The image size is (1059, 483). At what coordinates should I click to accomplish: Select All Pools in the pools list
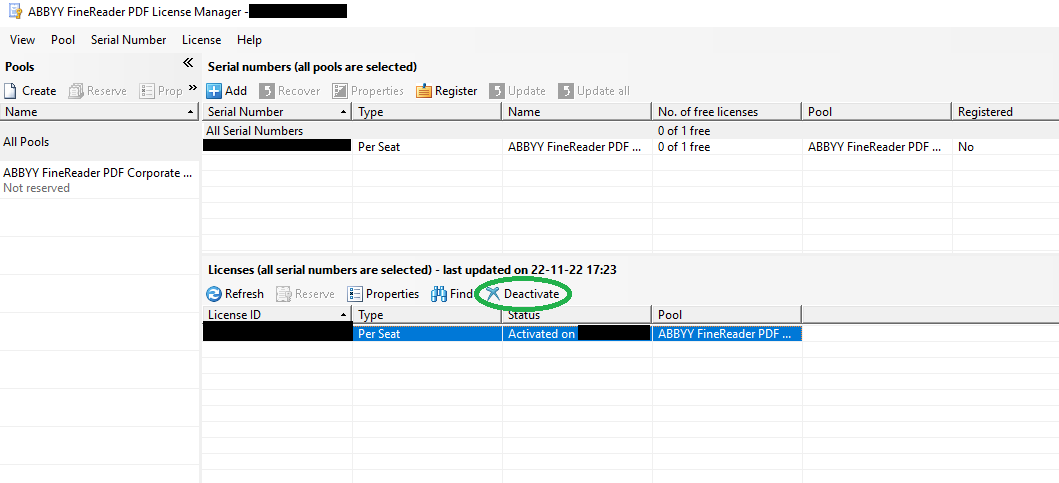(99, 142)
